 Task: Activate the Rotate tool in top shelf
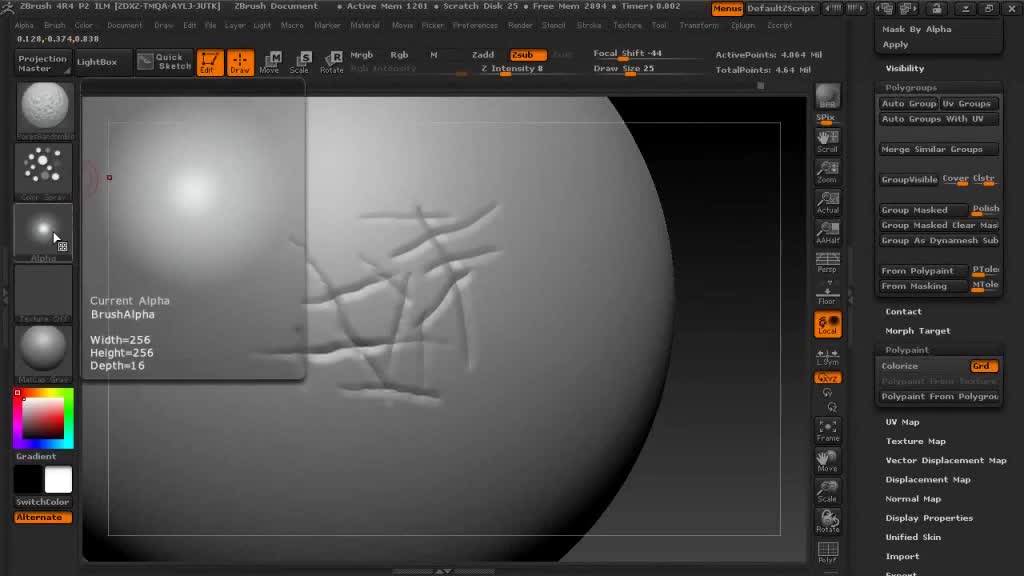[332, 63]
